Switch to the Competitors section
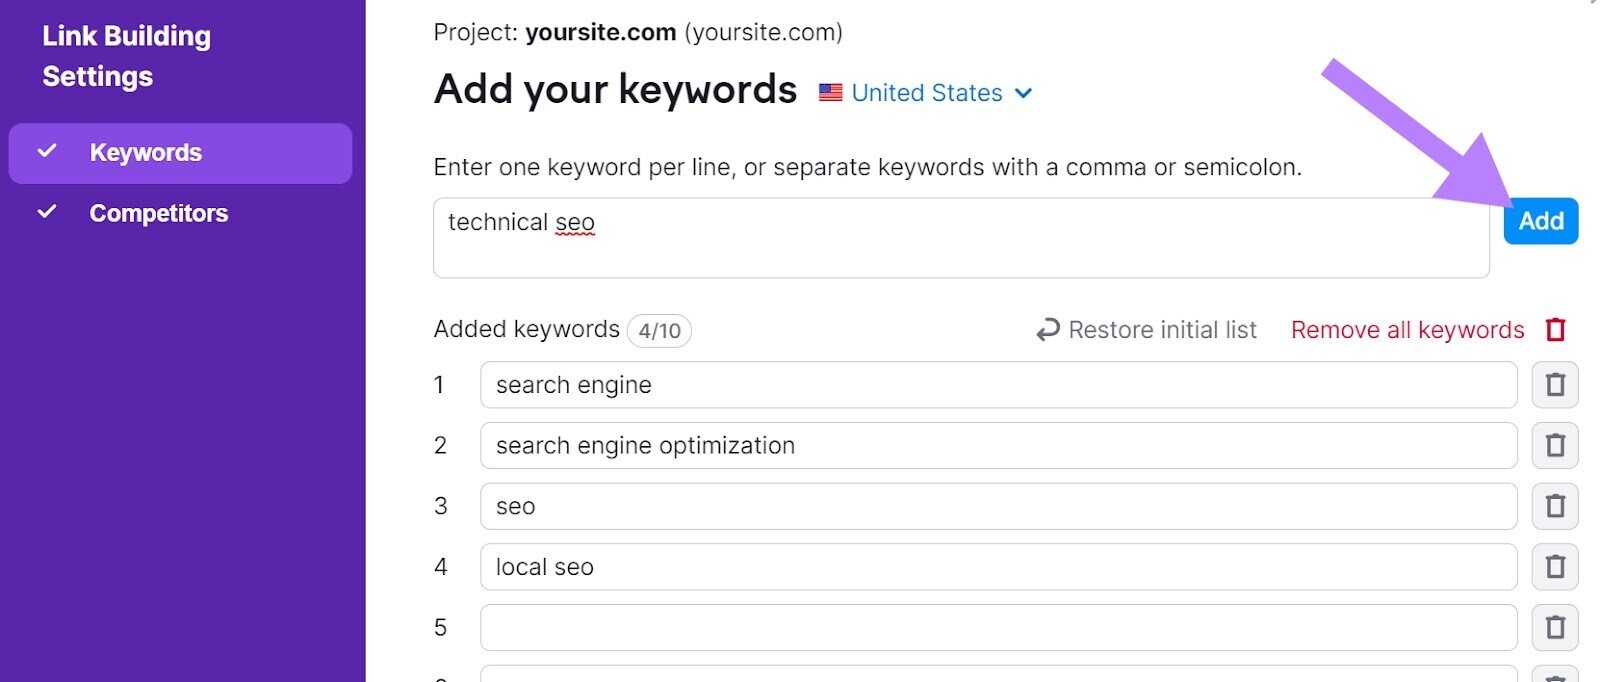This screenshot has width=1600, height=682. 158,212
